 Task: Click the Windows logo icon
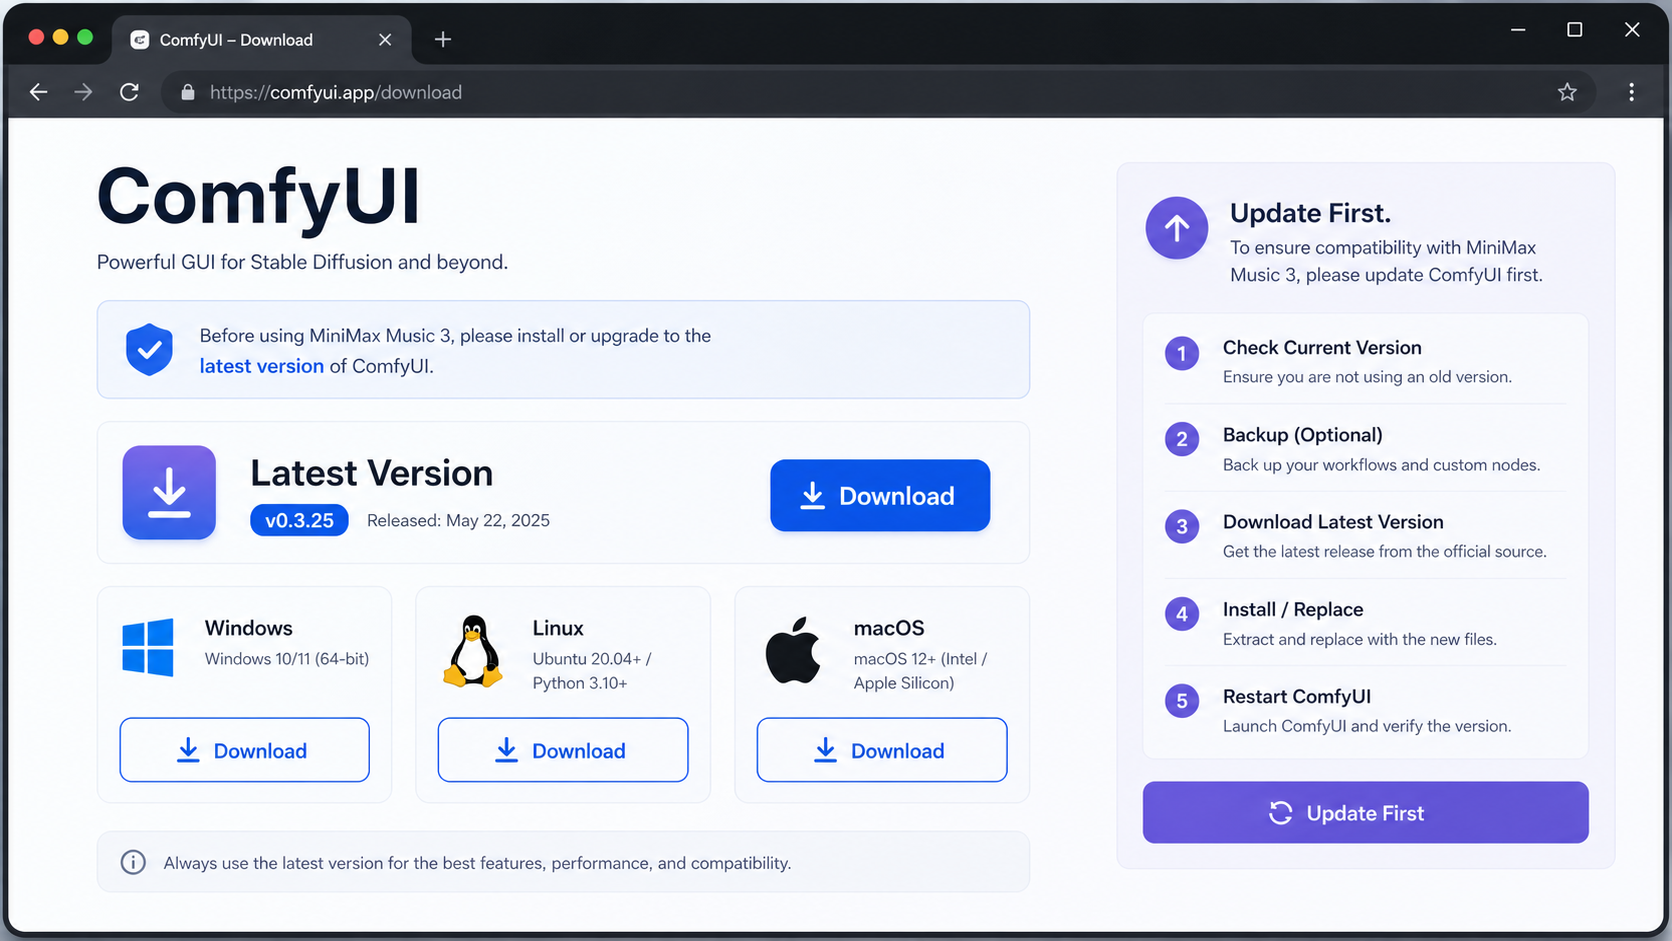click(148, 648)
